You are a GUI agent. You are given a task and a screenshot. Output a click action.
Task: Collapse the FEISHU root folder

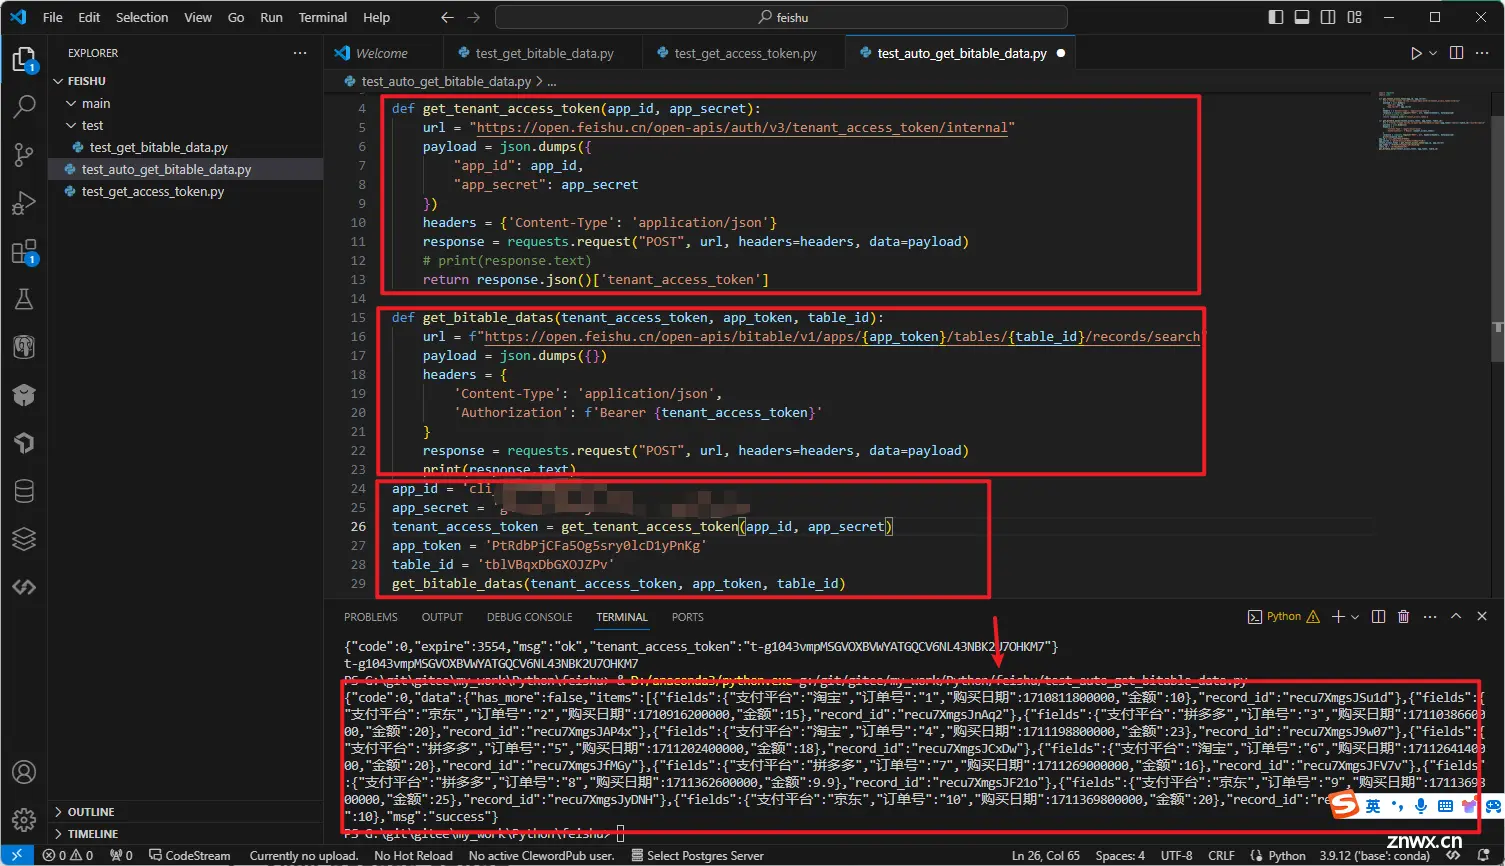(86, 81)
